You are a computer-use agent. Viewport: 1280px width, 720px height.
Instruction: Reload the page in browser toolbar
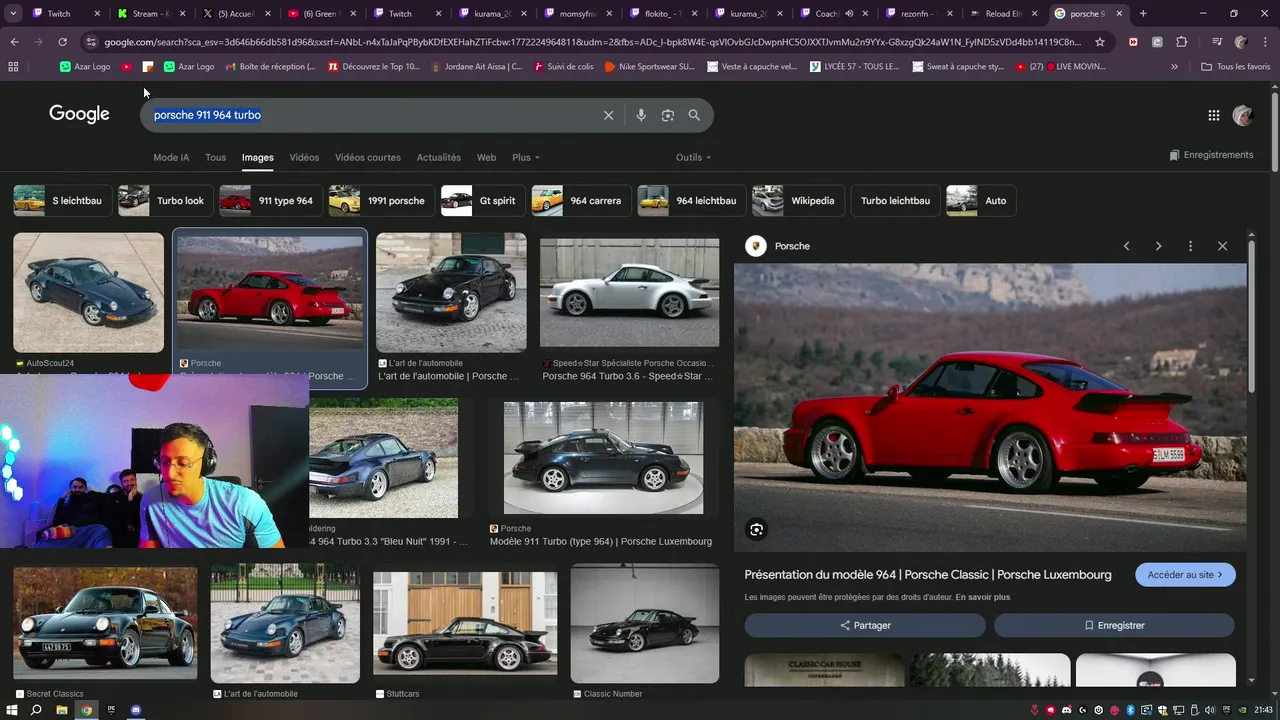point(62,42)
